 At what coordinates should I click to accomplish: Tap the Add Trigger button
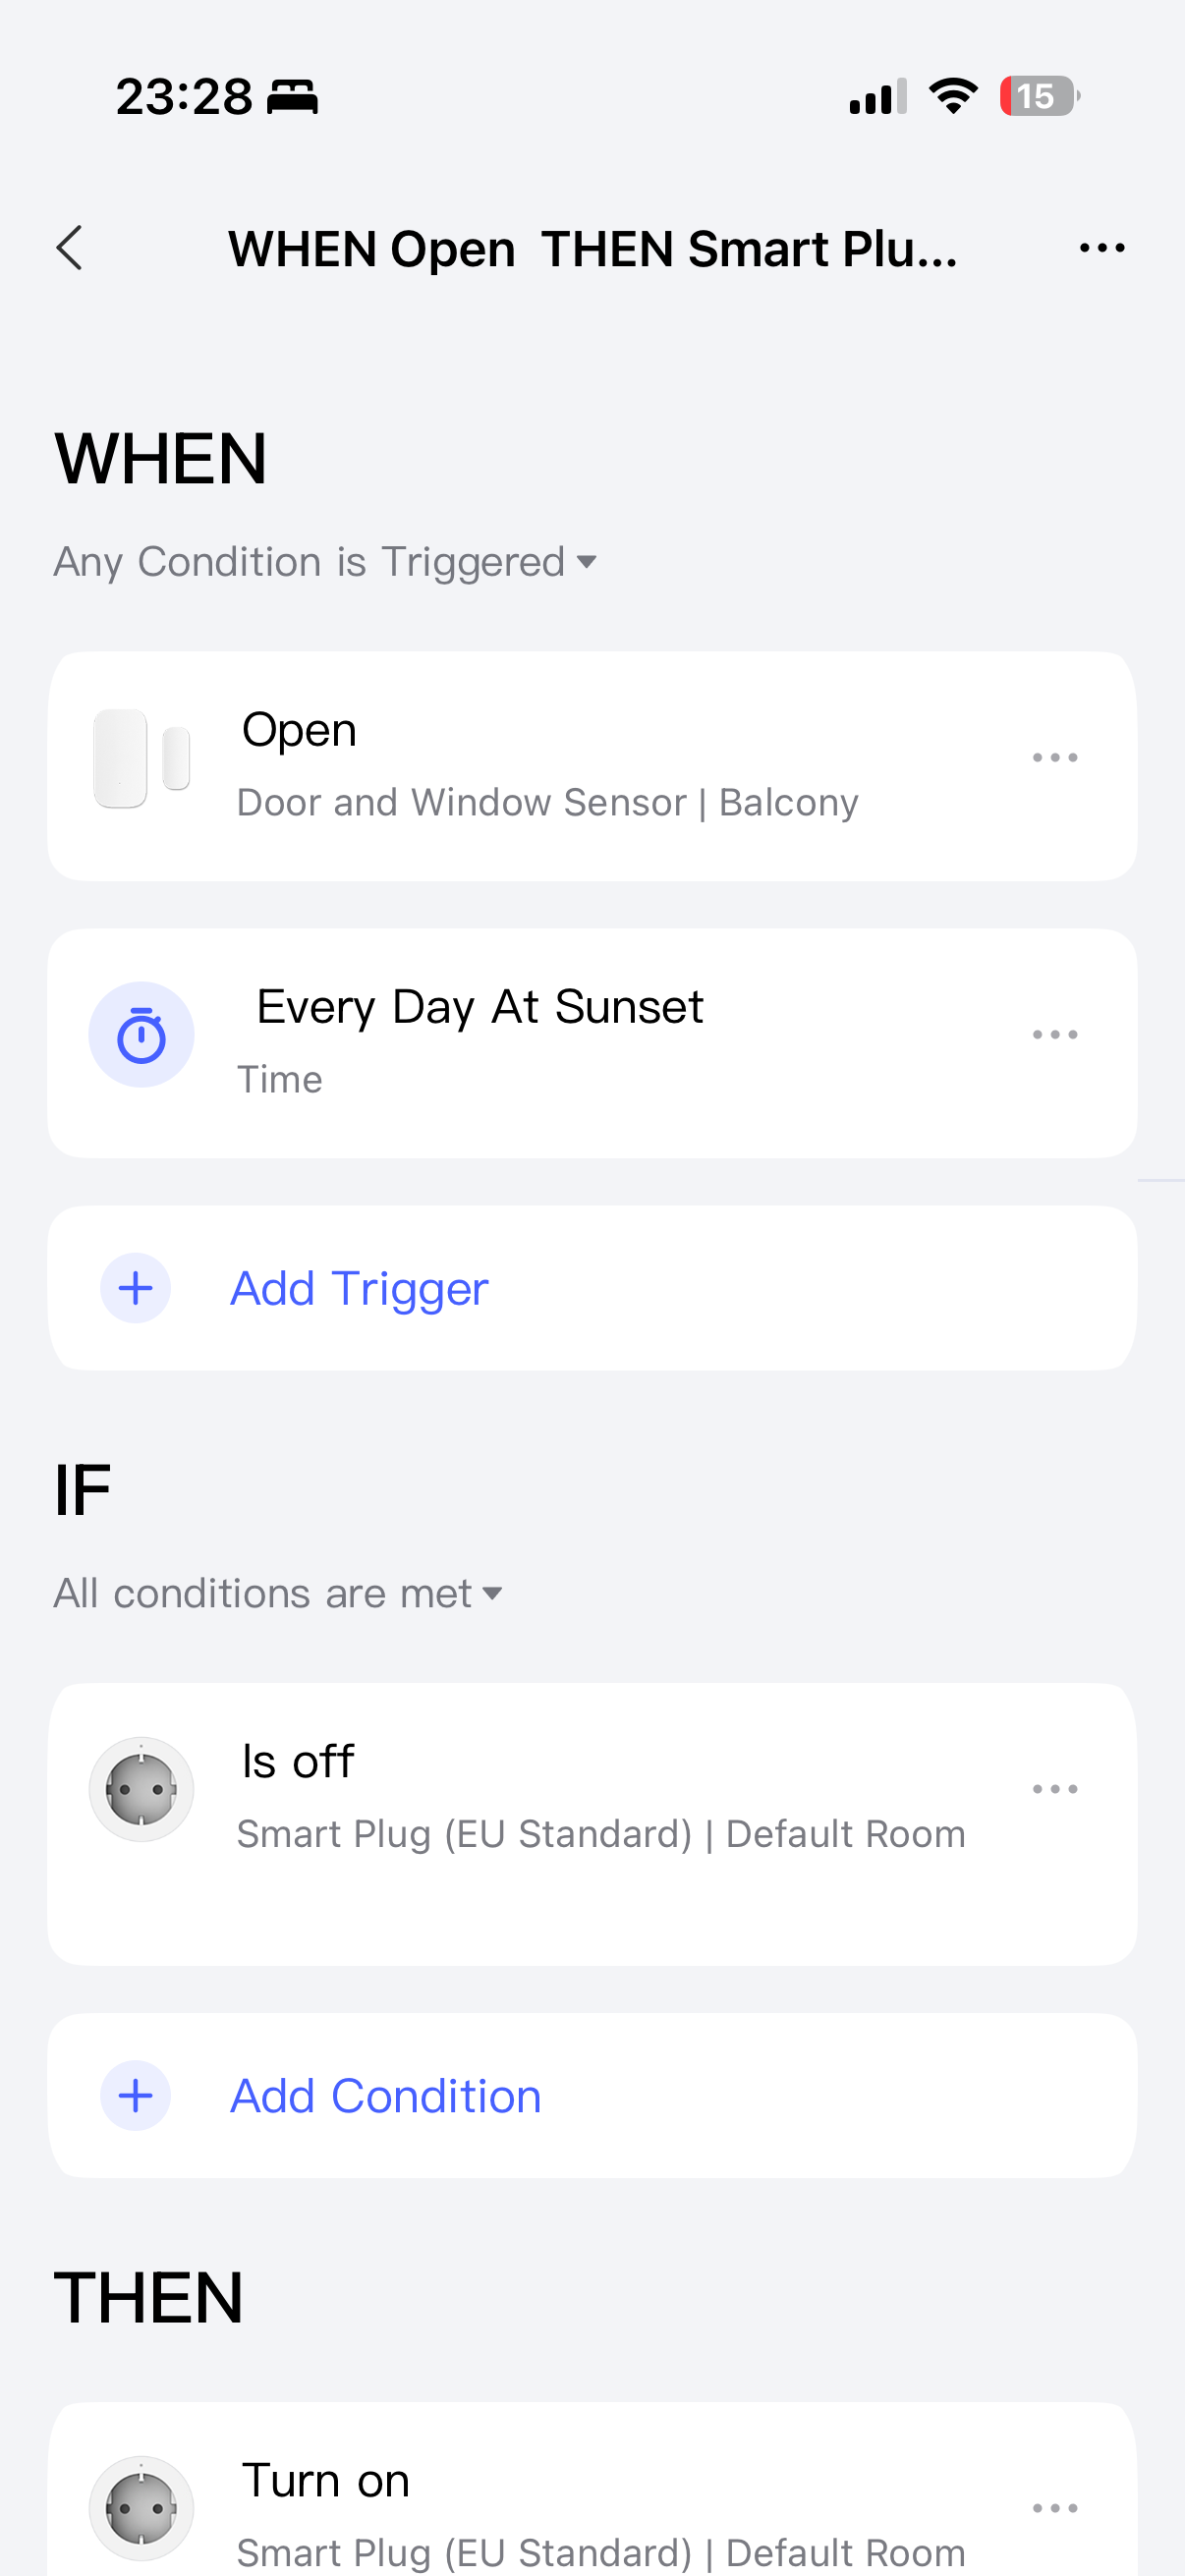(x=359, y=1288)
